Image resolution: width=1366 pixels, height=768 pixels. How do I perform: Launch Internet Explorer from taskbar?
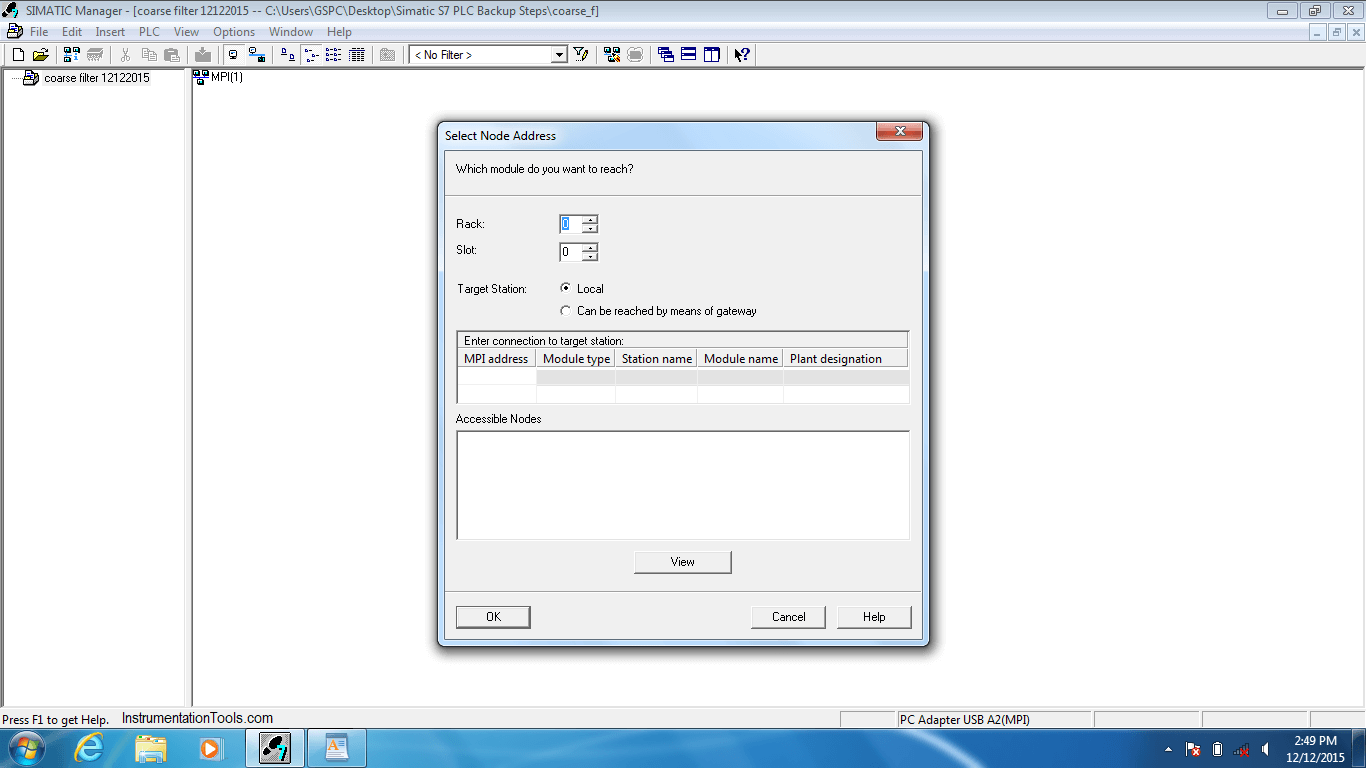(90, 748)
